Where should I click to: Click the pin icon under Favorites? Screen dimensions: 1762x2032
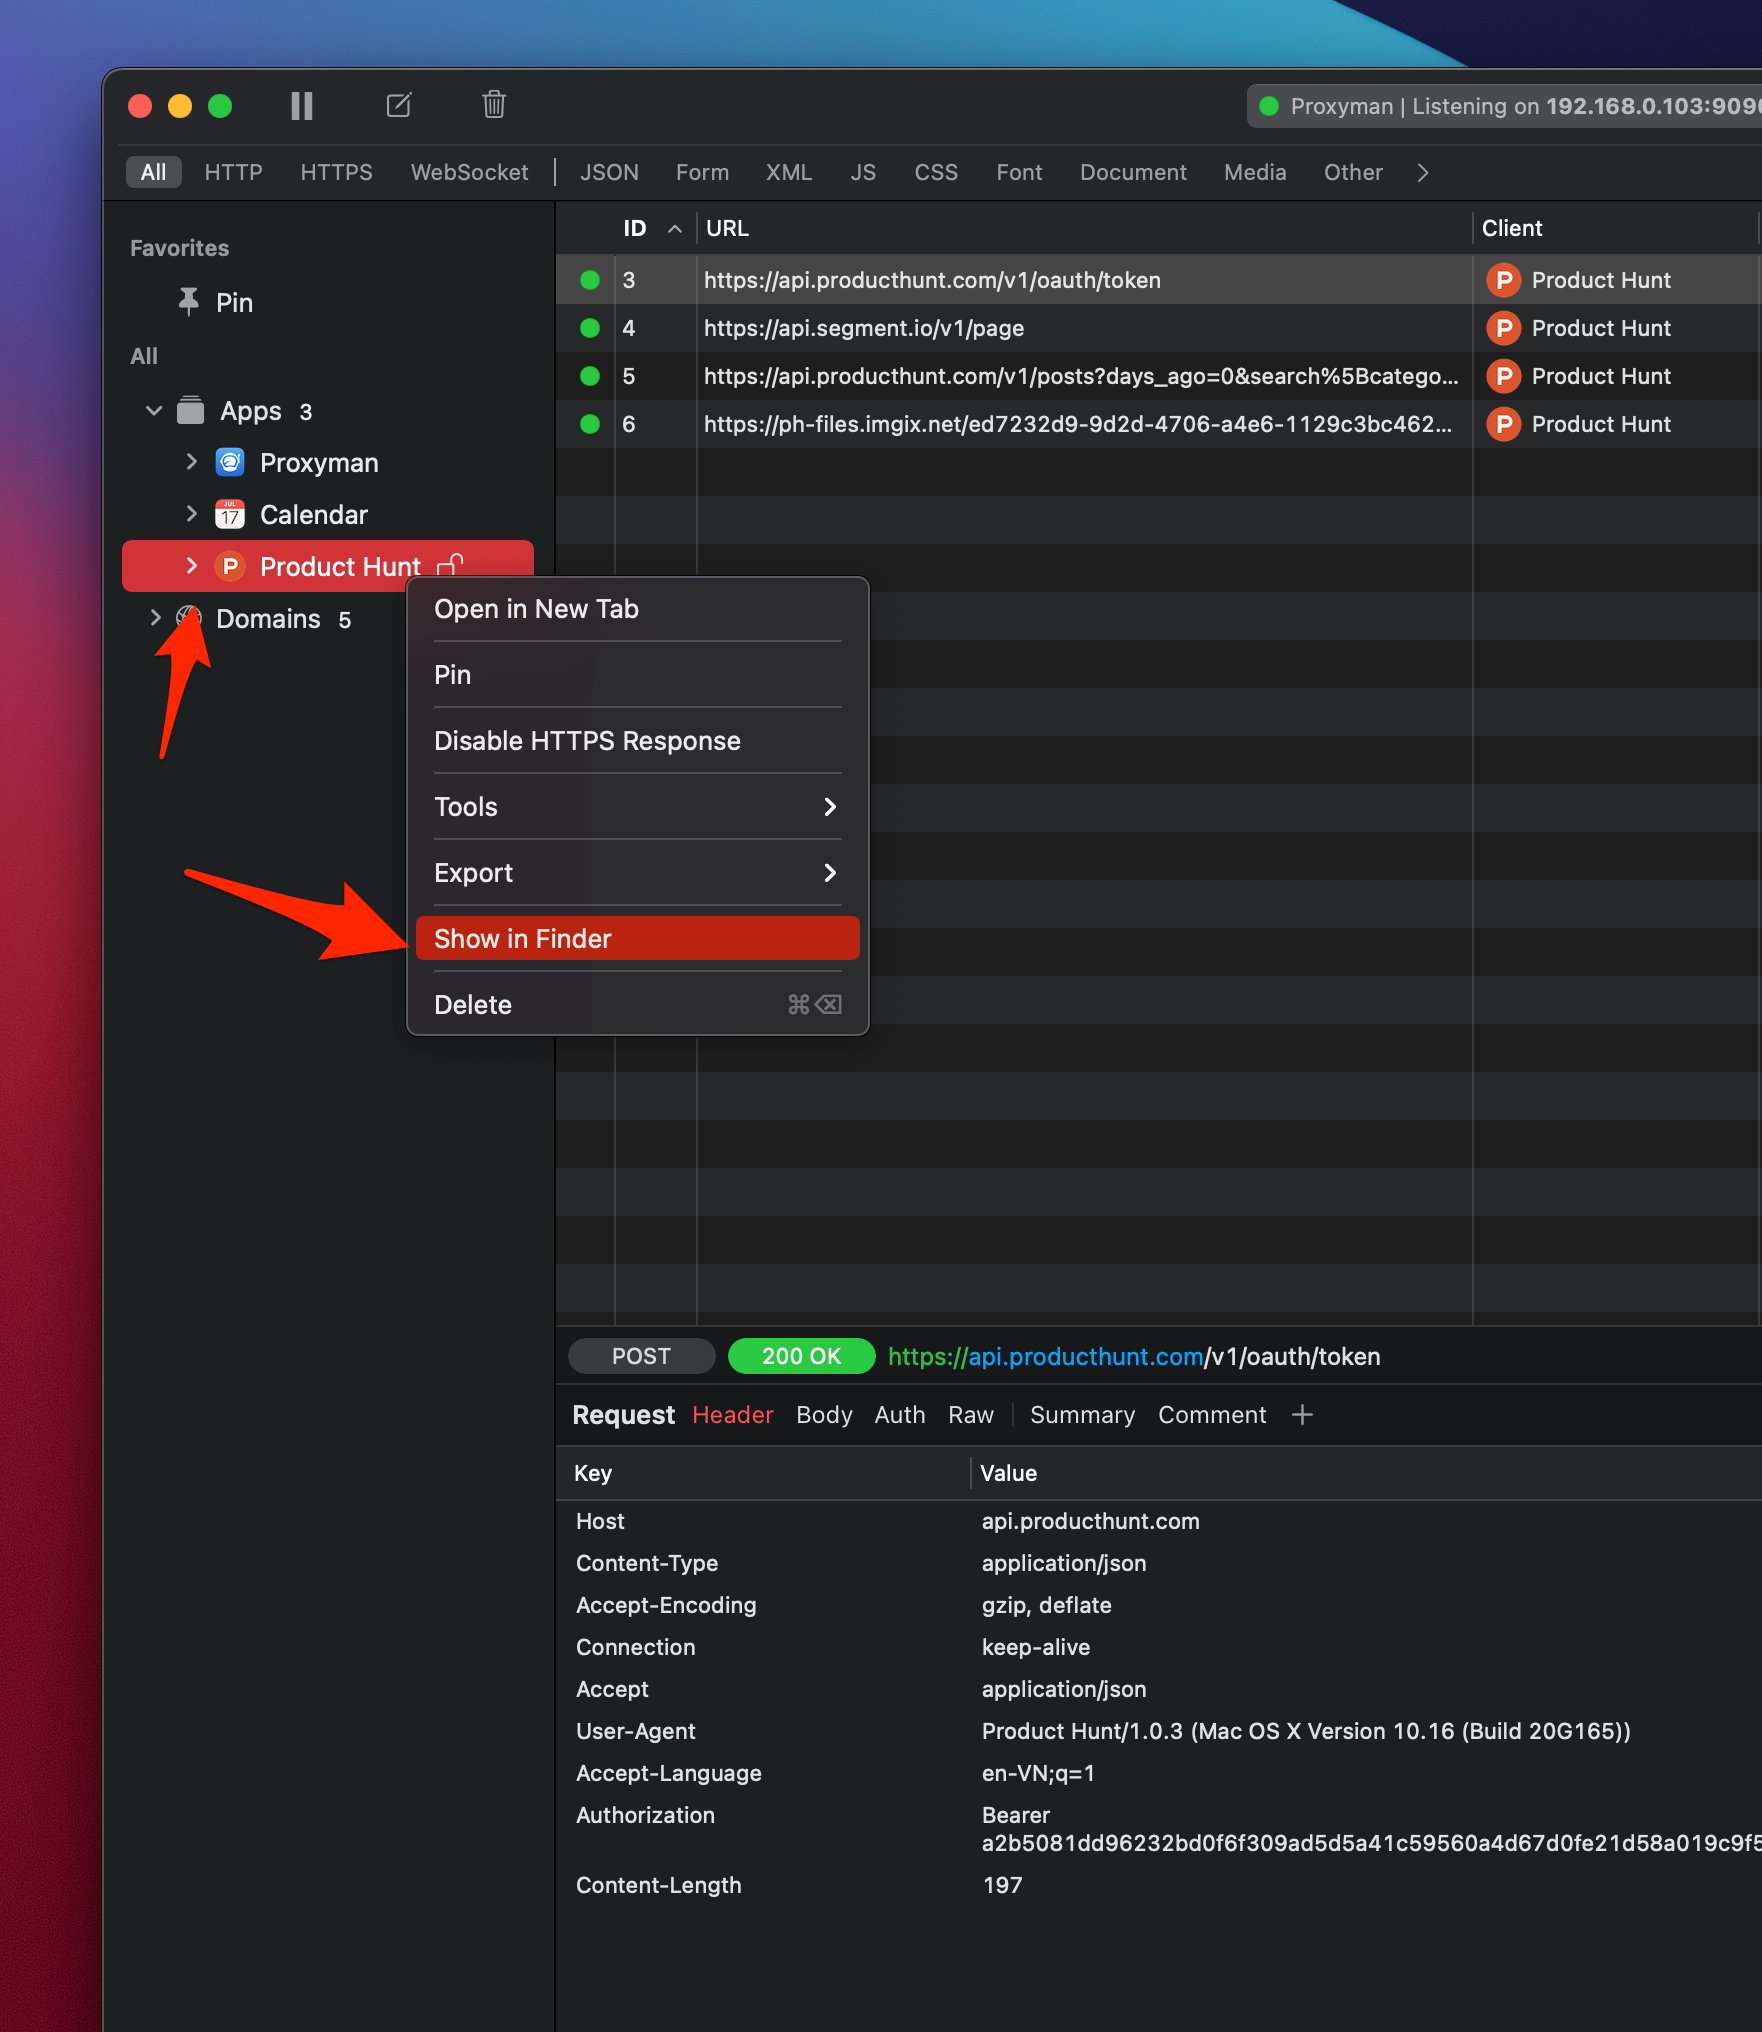click(188, 302)
